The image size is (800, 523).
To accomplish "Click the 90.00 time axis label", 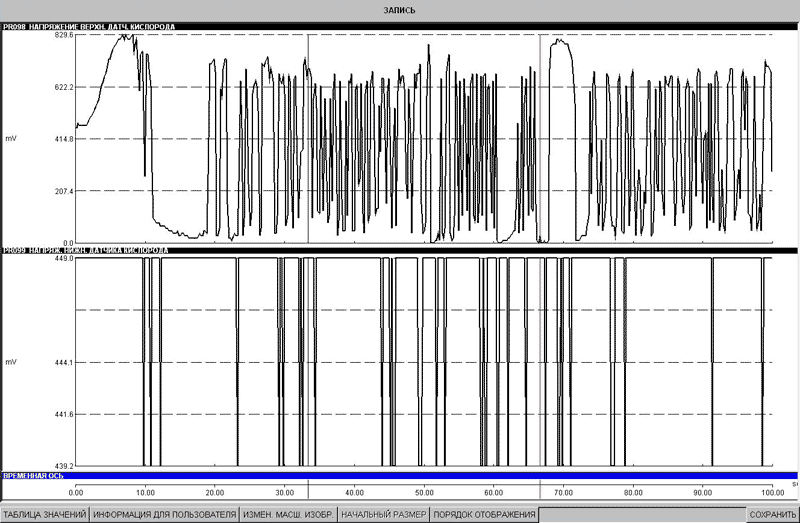I will [x=703, y=493].
